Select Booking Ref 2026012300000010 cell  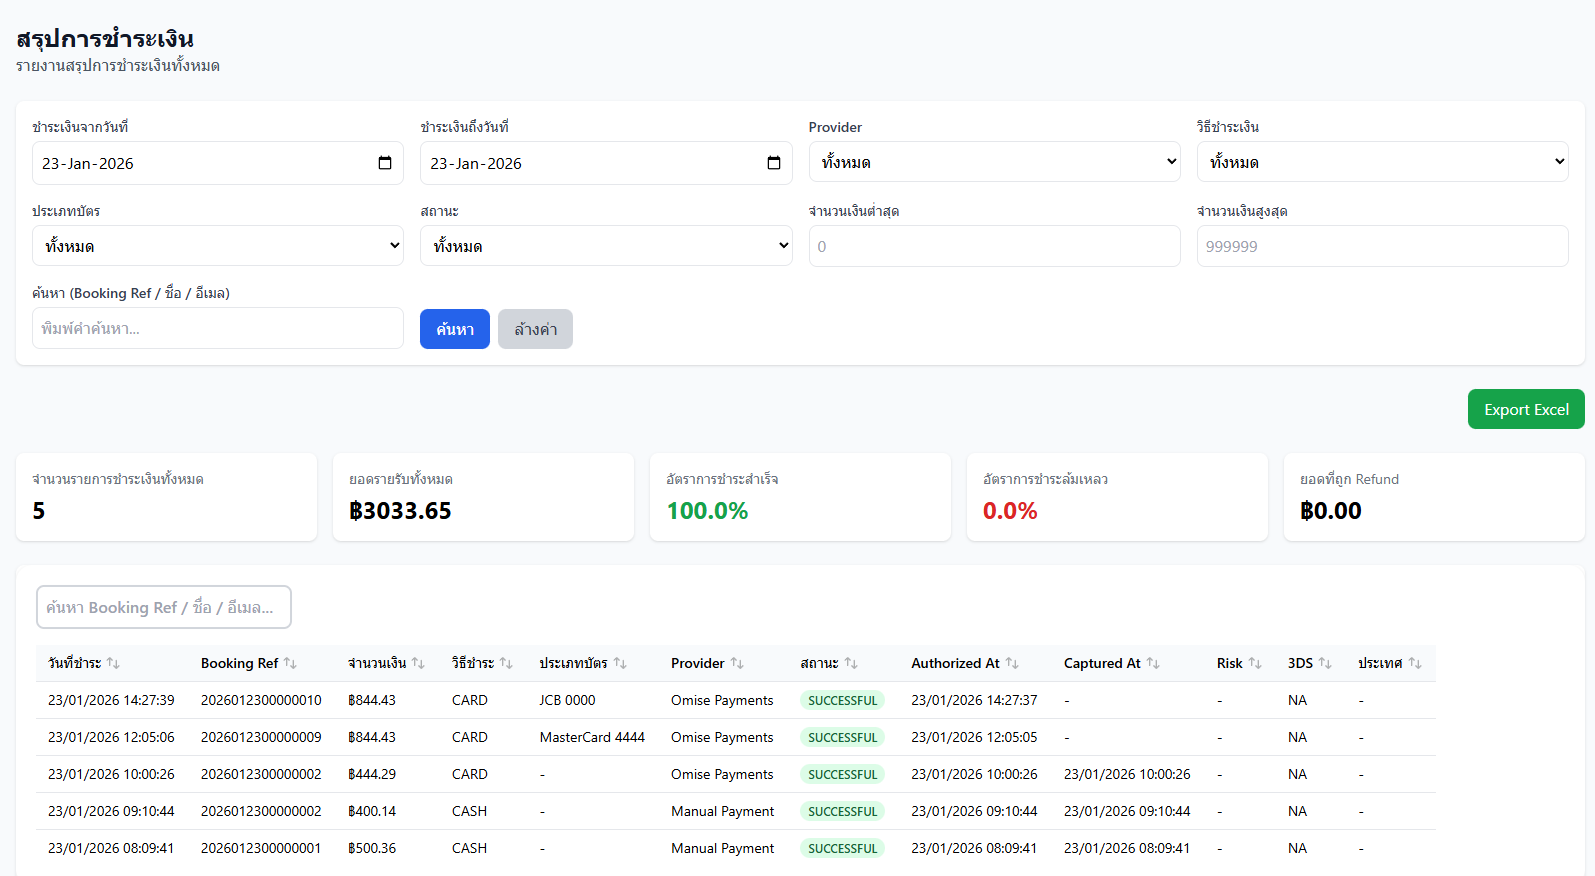click(x=261, y=700)
